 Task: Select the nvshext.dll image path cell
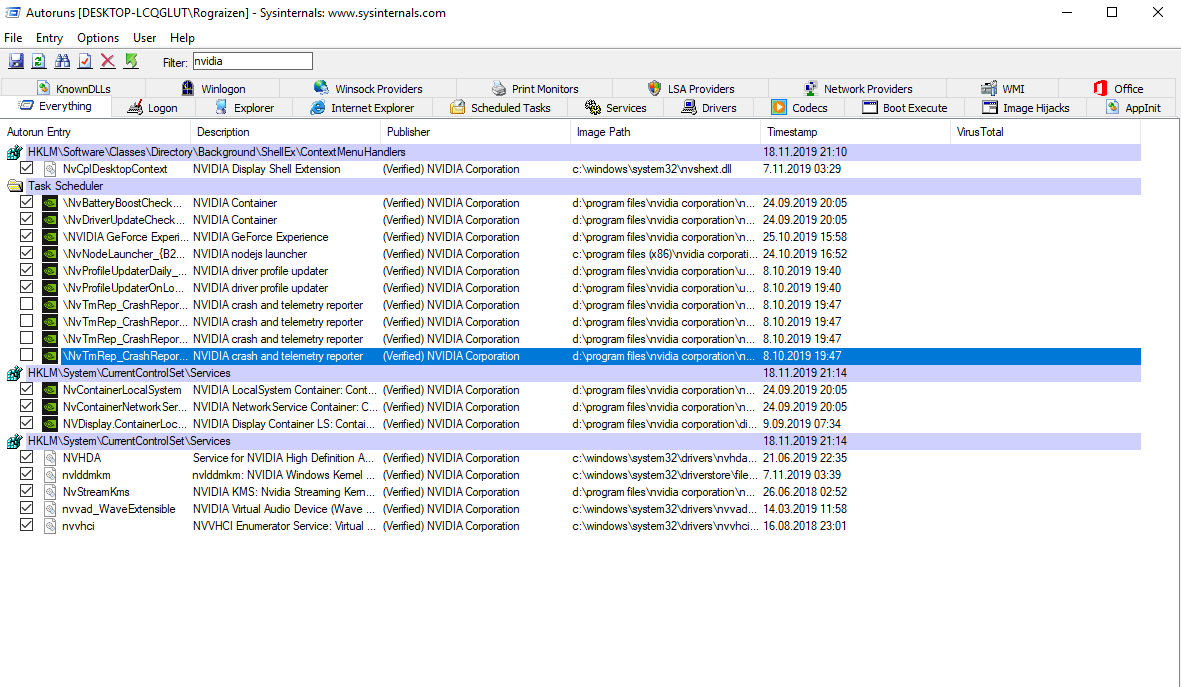pos(652,169)
